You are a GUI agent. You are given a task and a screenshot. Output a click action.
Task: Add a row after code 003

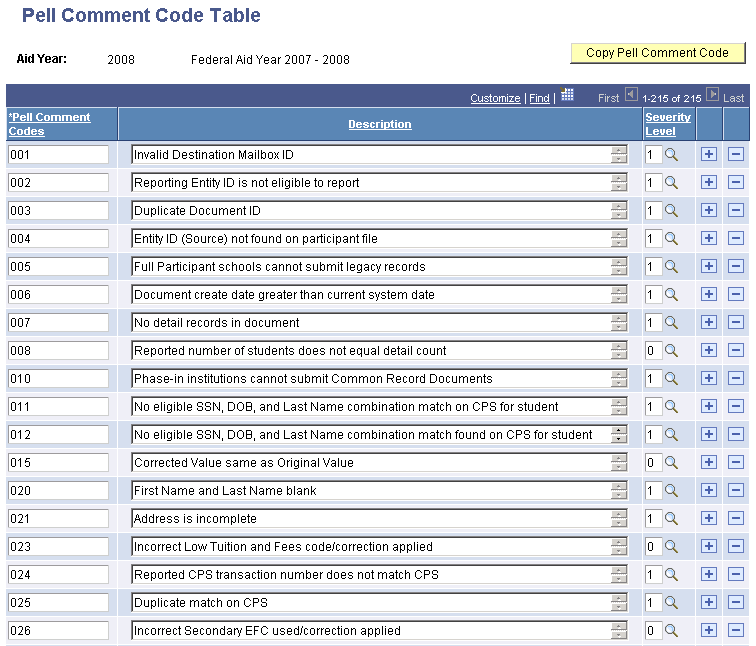[x=709, y=210]
